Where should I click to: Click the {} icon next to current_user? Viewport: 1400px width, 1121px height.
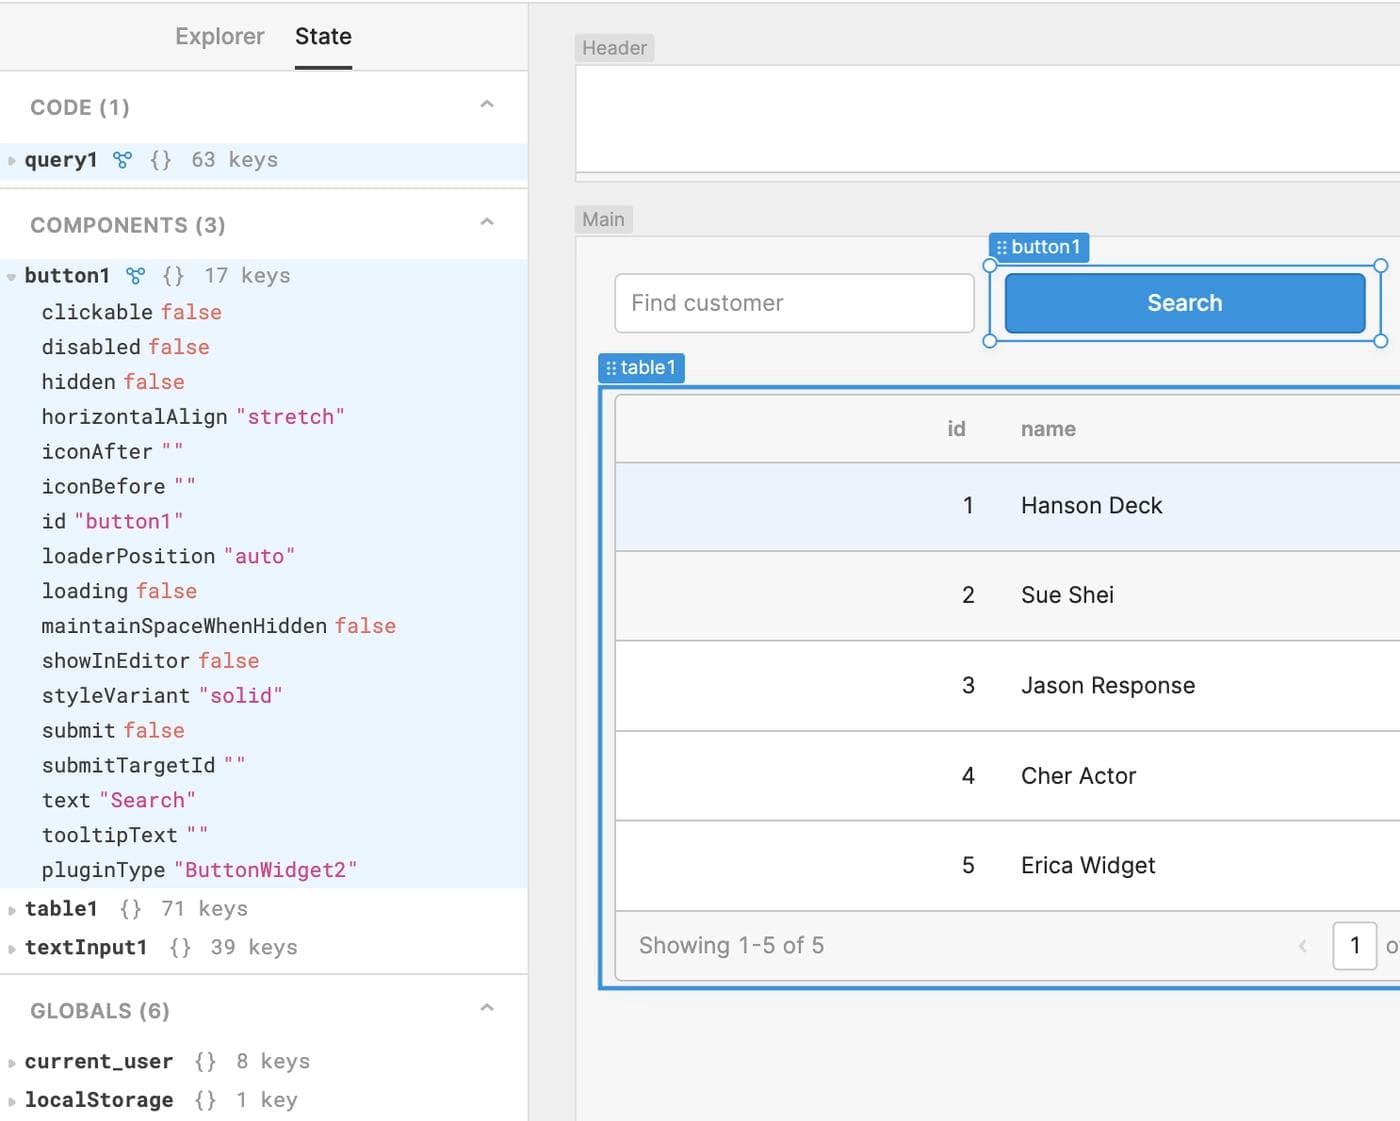205,1061
